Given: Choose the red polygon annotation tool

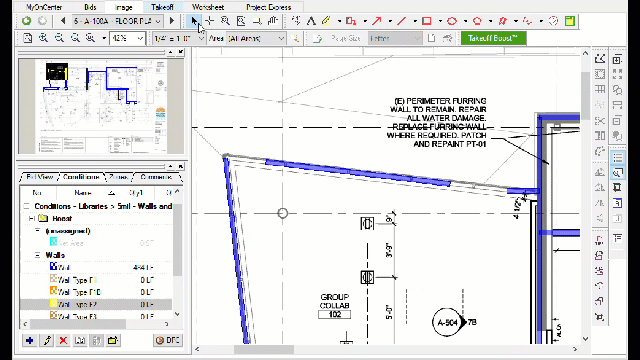Looking at the screenshot, I should pos(477,21).
